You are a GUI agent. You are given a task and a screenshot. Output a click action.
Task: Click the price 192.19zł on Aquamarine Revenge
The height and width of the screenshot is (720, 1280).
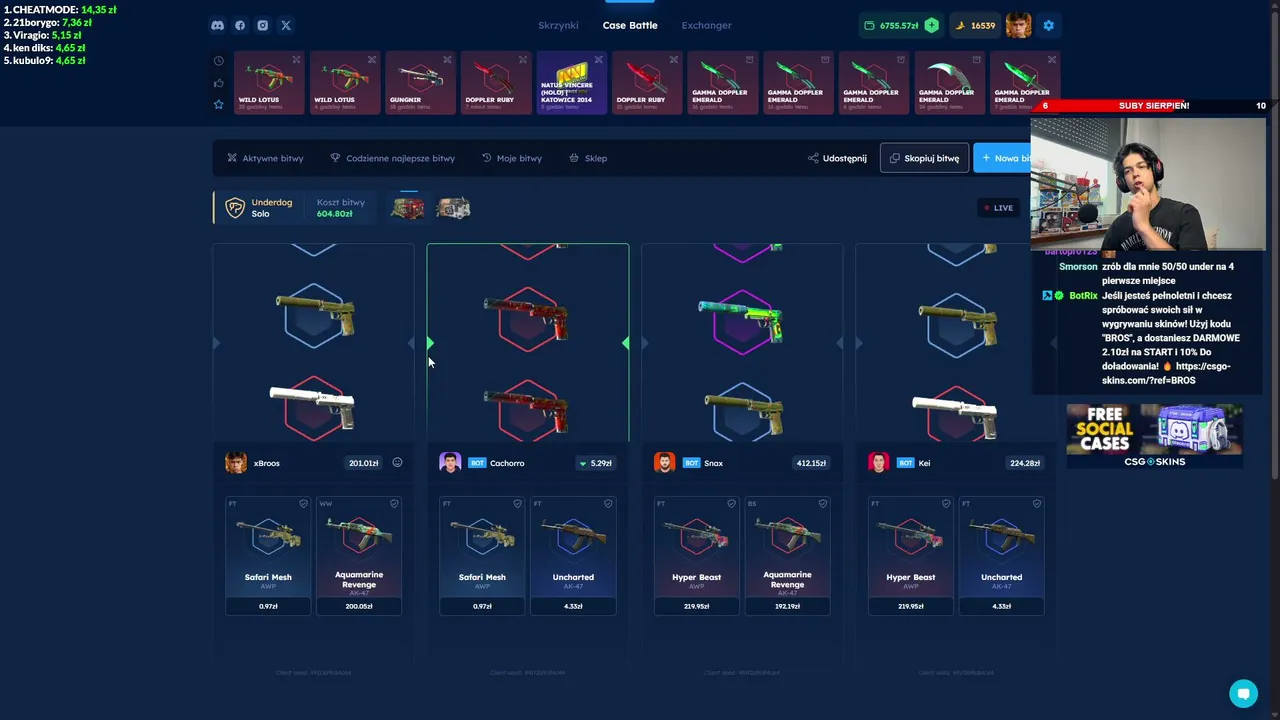coord(787,606)
